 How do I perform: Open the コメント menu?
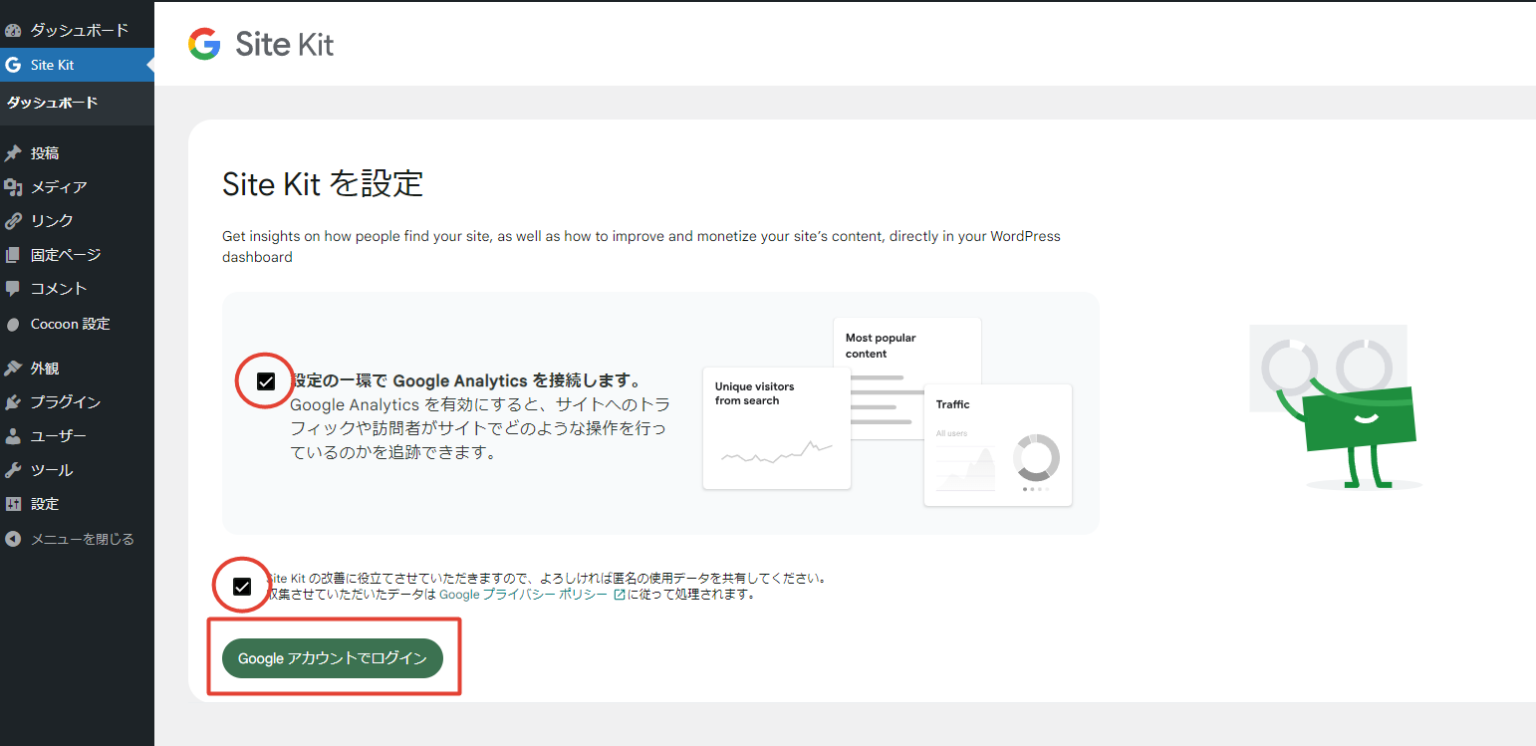point(77,289)
